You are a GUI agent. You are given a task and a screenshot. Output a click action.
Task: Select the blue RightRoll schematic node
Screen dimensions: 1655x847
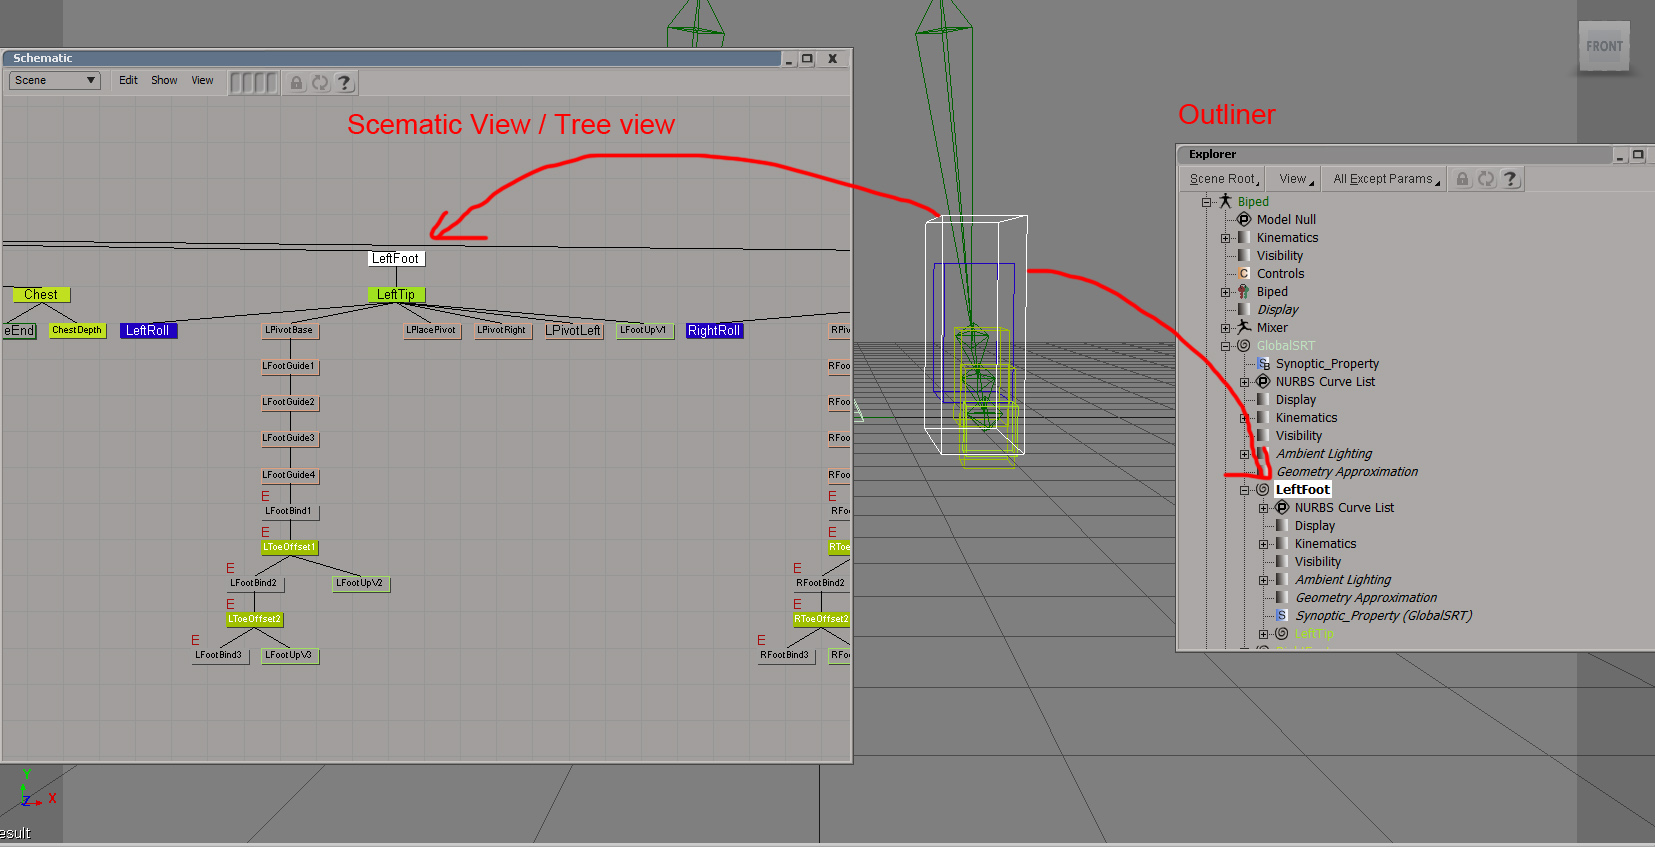(714, 331)
